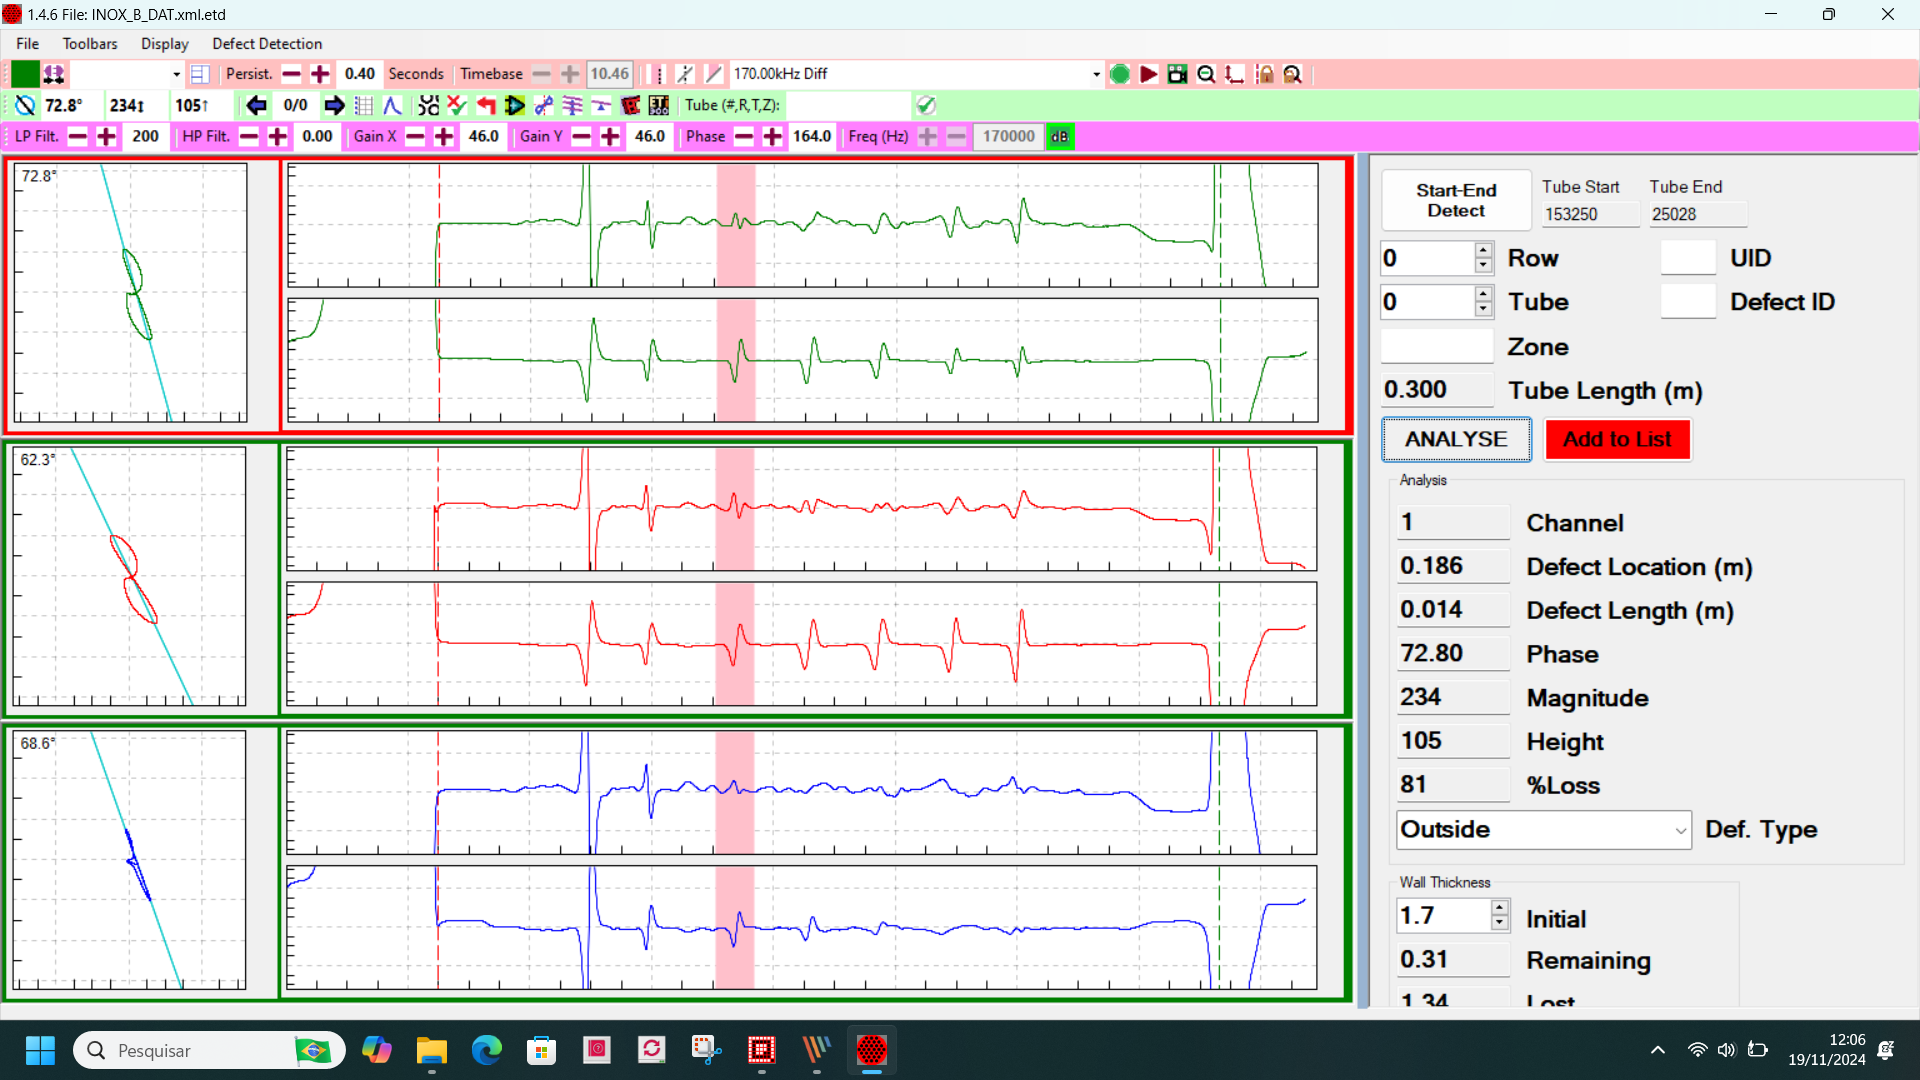Decrease LP Filt. with minus button
This screenshot has height=1080, width=1920.
[x=77, y=137]
